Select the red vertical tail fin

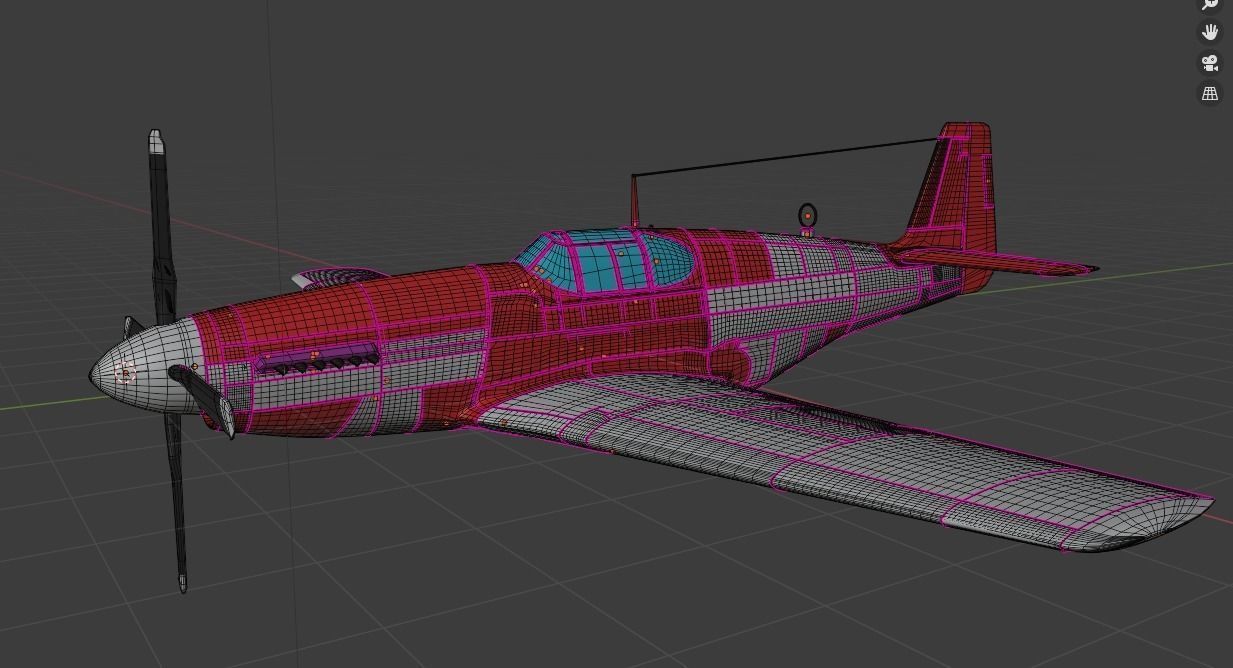click(x=955, y=195)
